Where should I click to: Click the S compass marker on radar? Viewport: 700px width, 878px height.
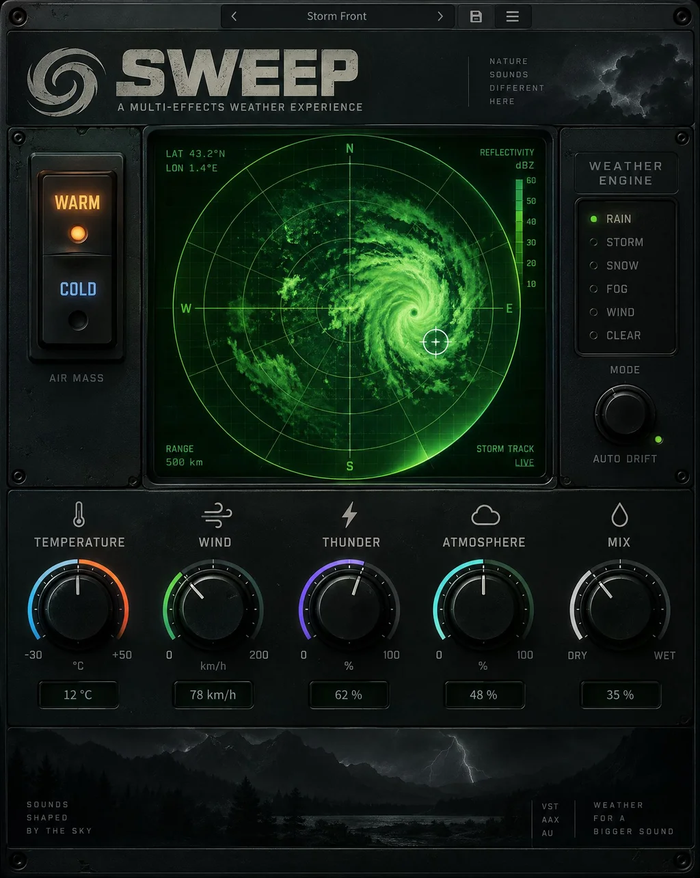tap(349, 466)
